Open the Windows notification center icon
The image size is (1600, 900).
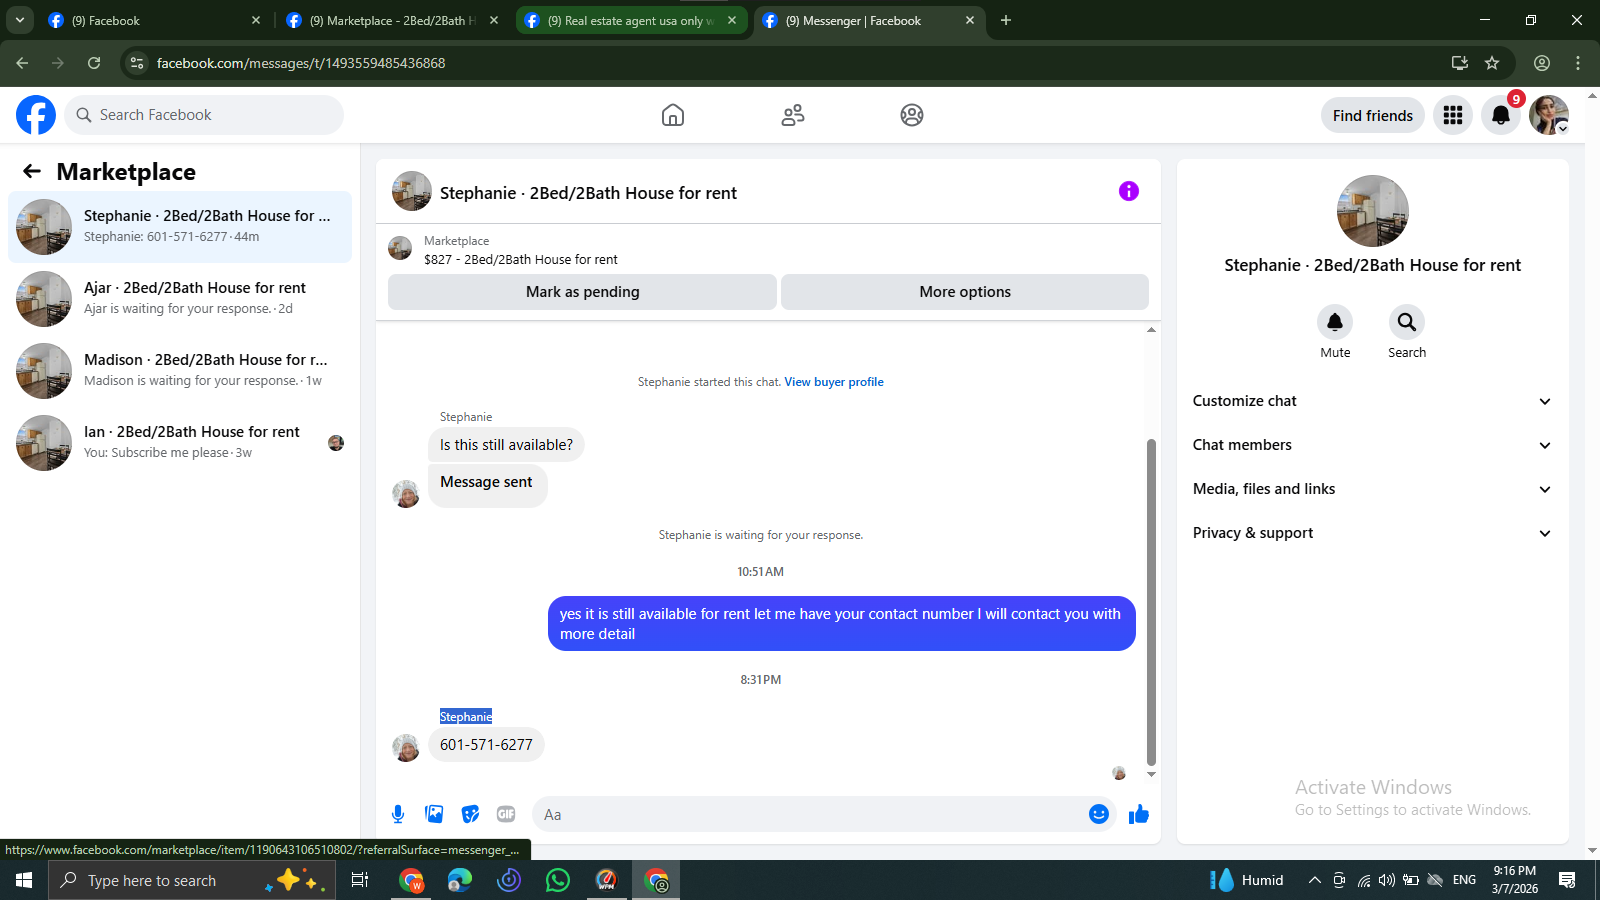[1567, 880]
